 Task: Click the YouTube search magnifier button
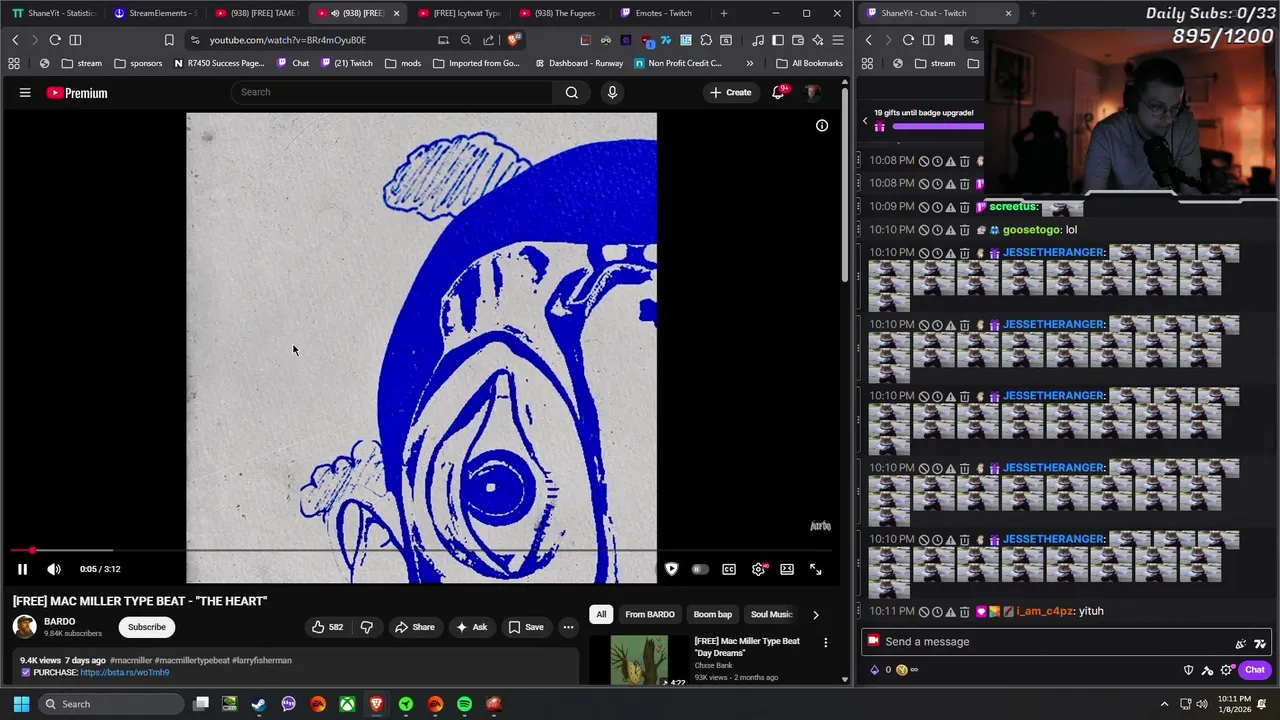click(x=571, y=92)
